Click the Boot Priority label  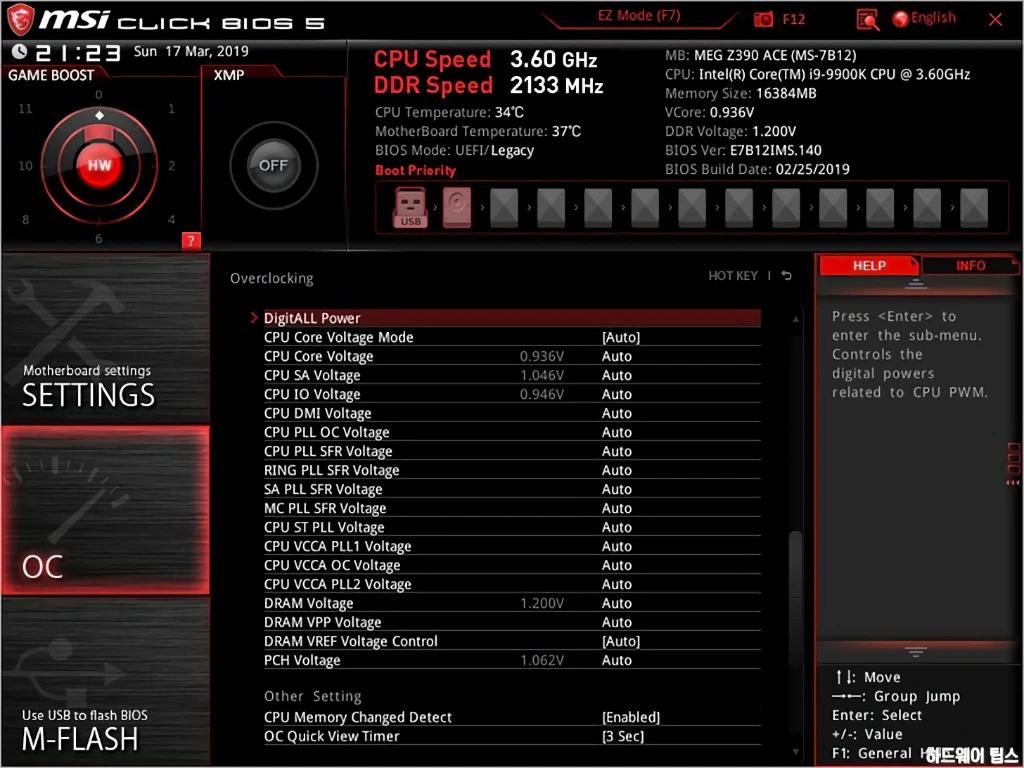[415, 170]
